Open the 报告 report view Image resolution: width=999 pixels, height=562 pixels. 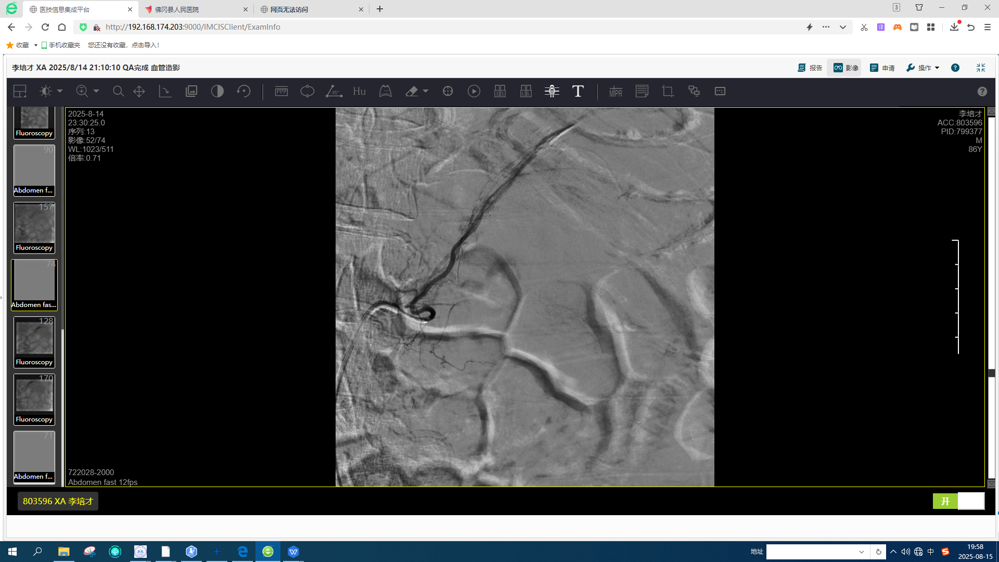point(810,68)
